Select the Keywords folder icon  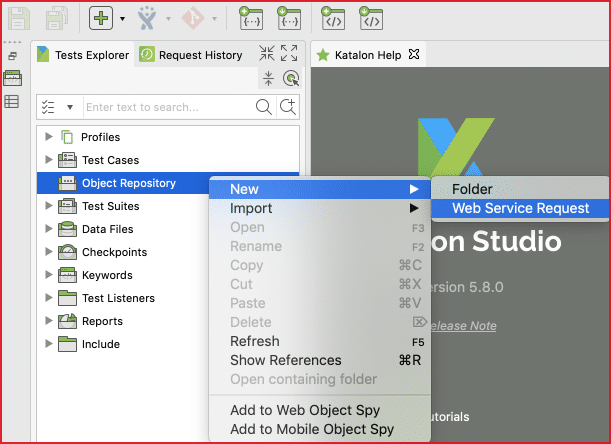point(67,275)
